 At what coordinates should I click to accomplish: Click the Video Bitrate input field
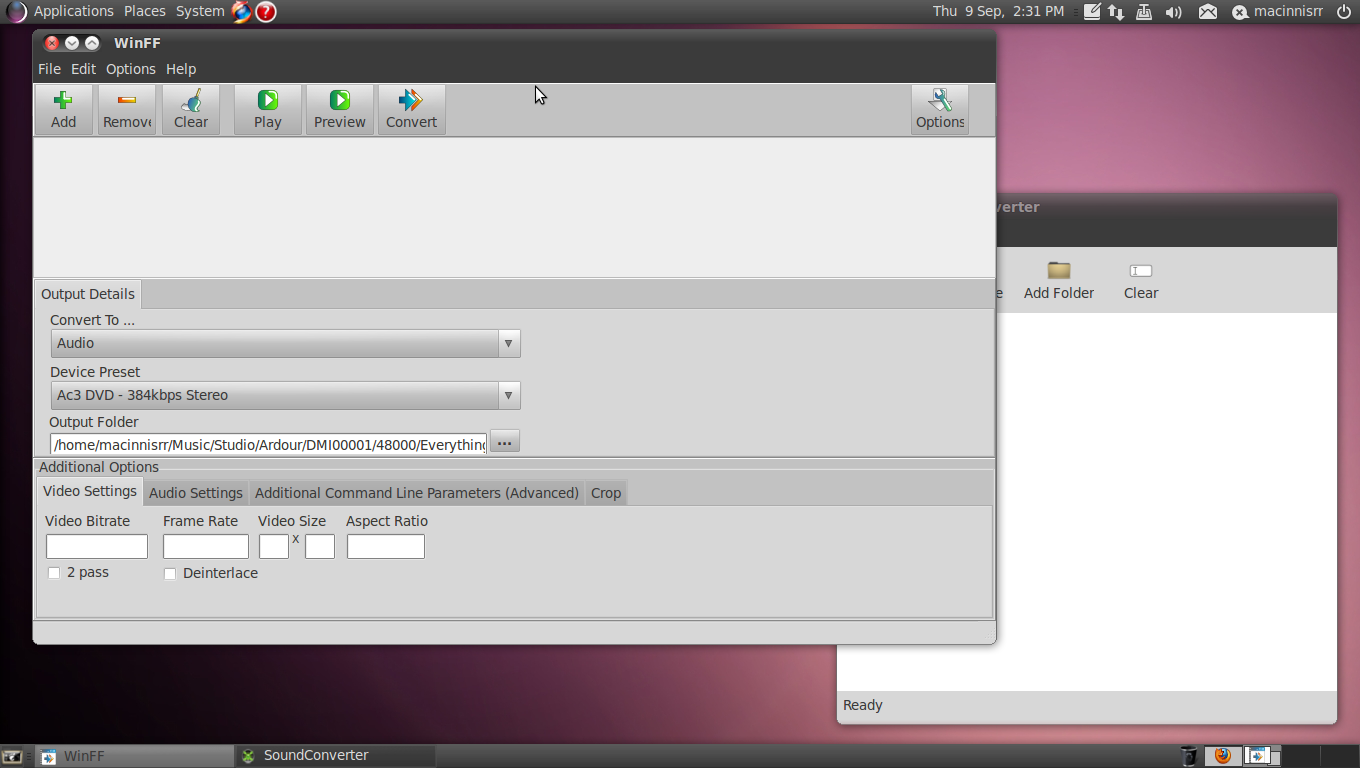[x=97, y=546]
